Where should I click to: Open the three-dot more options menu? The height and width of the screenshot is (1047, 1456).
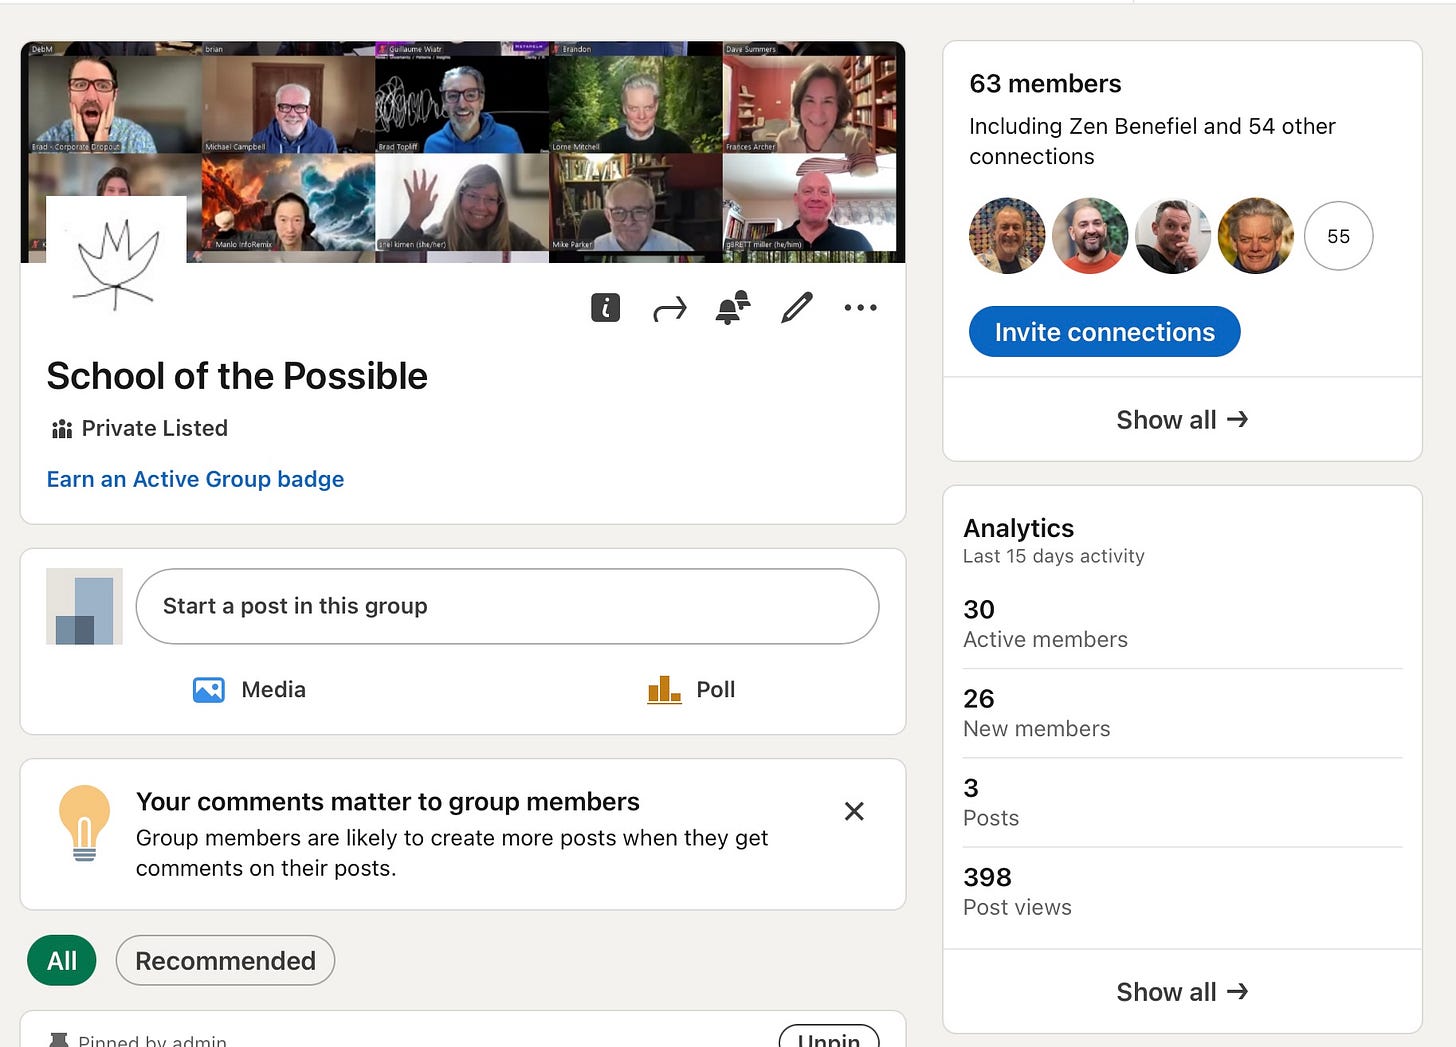pyautogui.click(x=860, y=308)
